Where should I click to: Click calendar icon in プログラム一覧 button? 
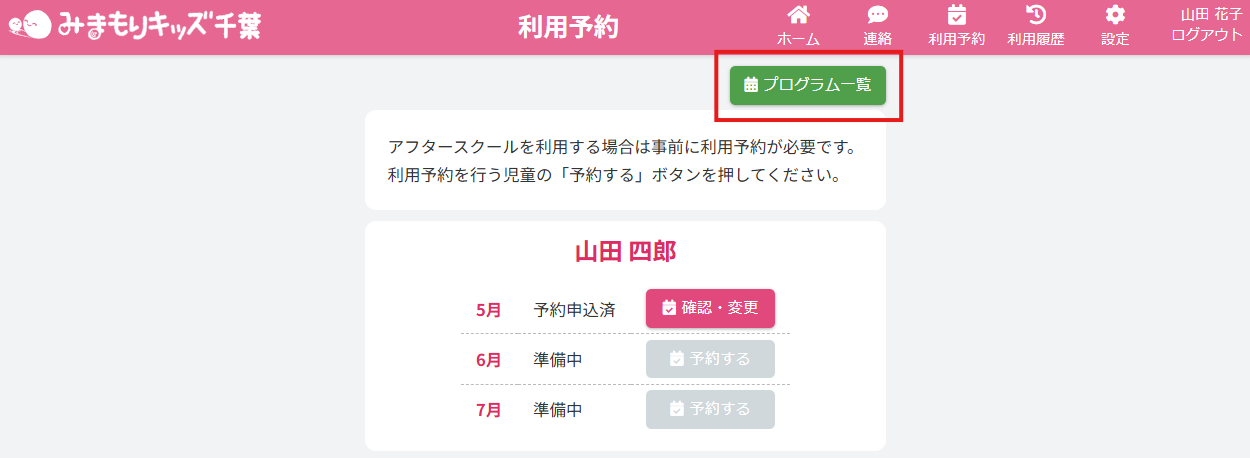751,85
